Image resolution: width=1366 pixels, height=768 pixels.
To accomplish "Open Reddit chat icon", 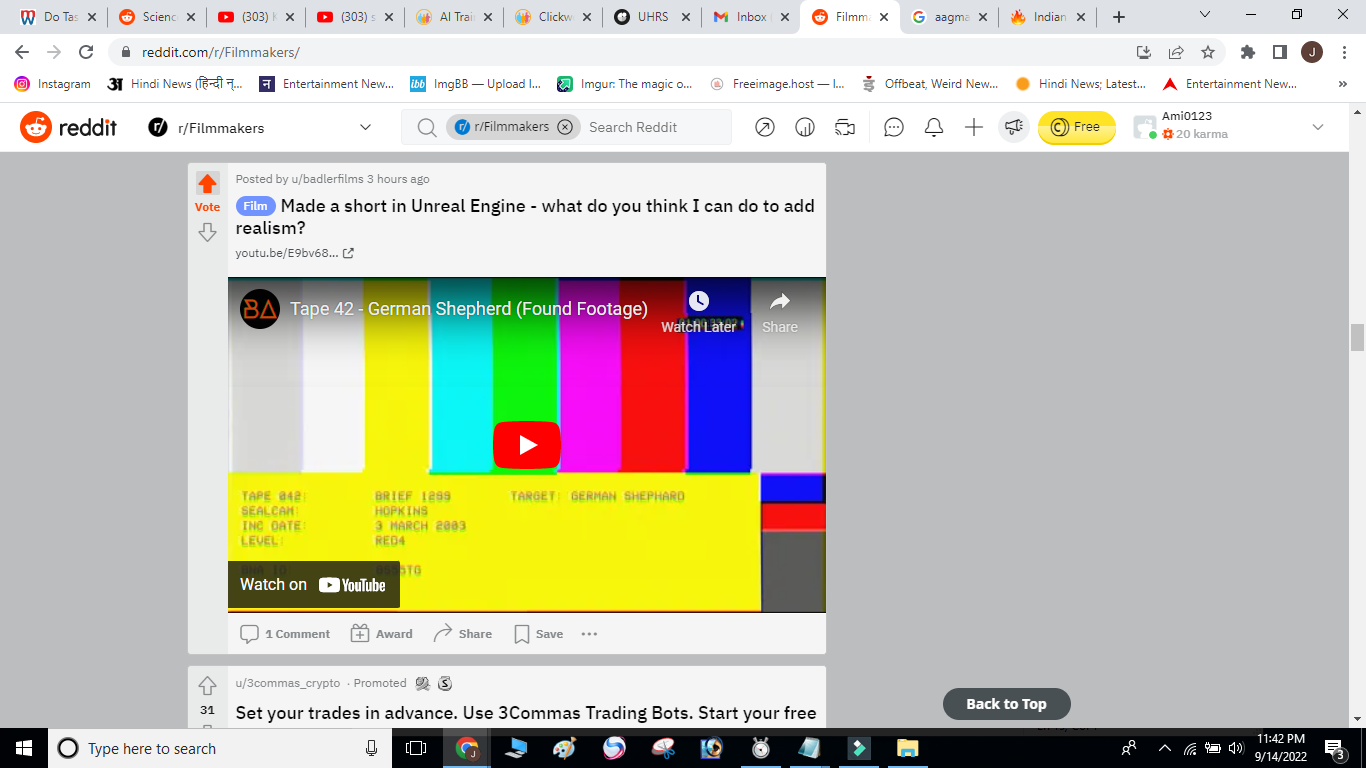I will point(894,127).
